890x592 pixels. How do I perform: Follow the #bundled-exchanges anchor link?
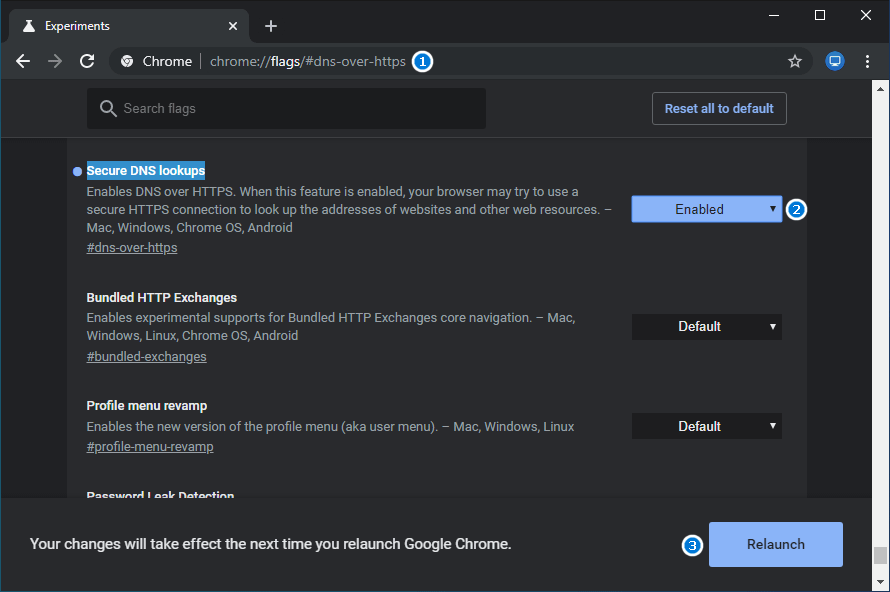click(x=146, y=357)
